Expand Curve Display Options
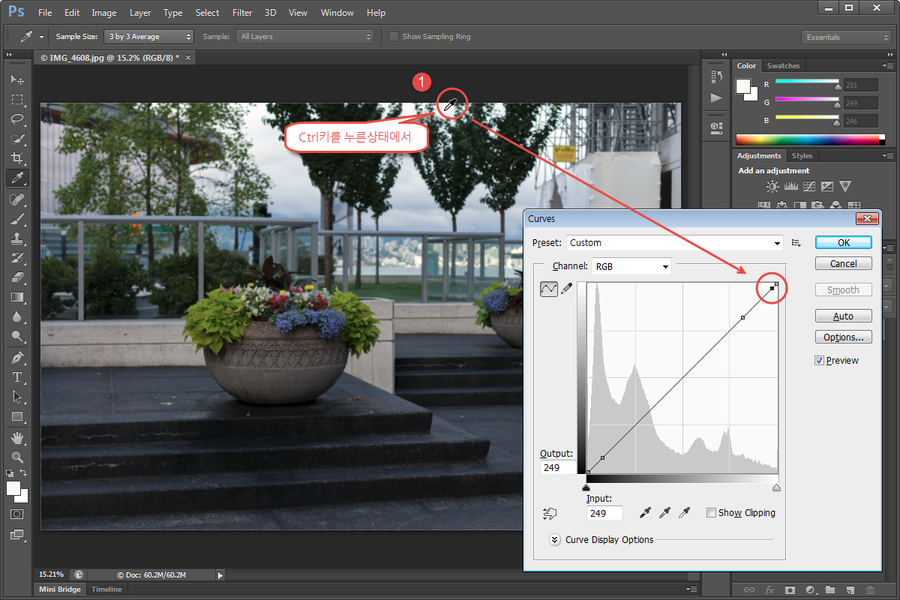The height and width of the screenshot is (600, 900). pyautogui.click(x=554, y=540)
